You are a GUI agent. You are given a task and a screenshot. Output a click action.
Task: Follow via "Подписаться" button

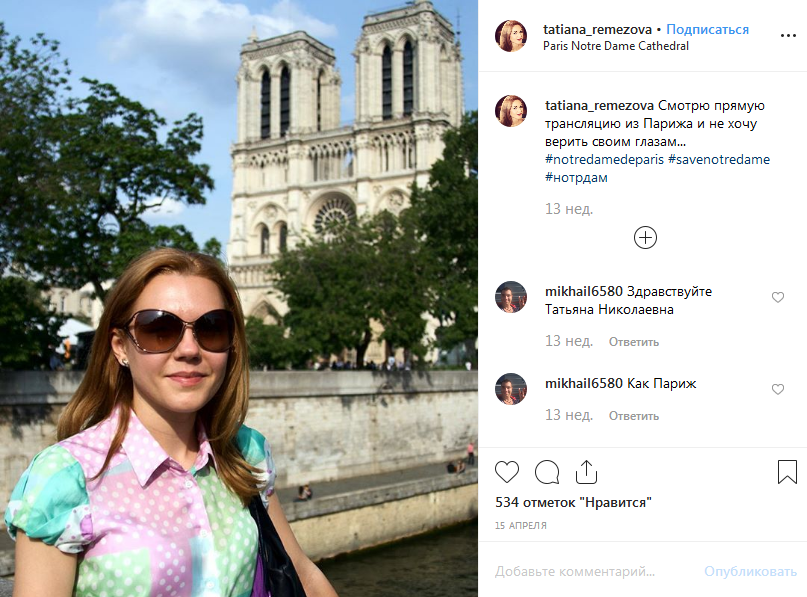pos(707,29)
